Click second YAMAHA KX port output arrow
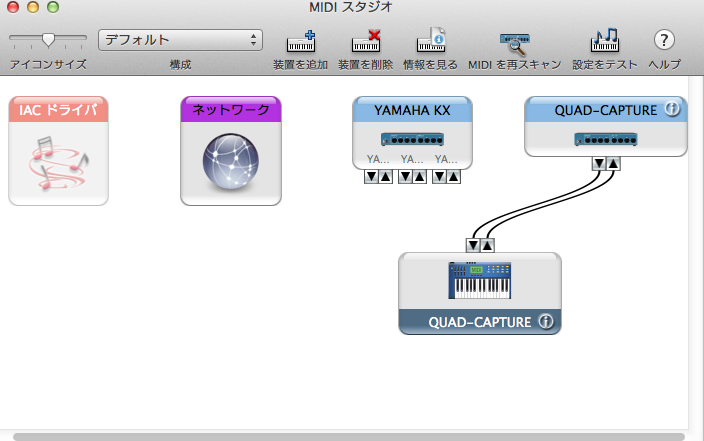Viewport: 704px width, 441px height. 419,176
